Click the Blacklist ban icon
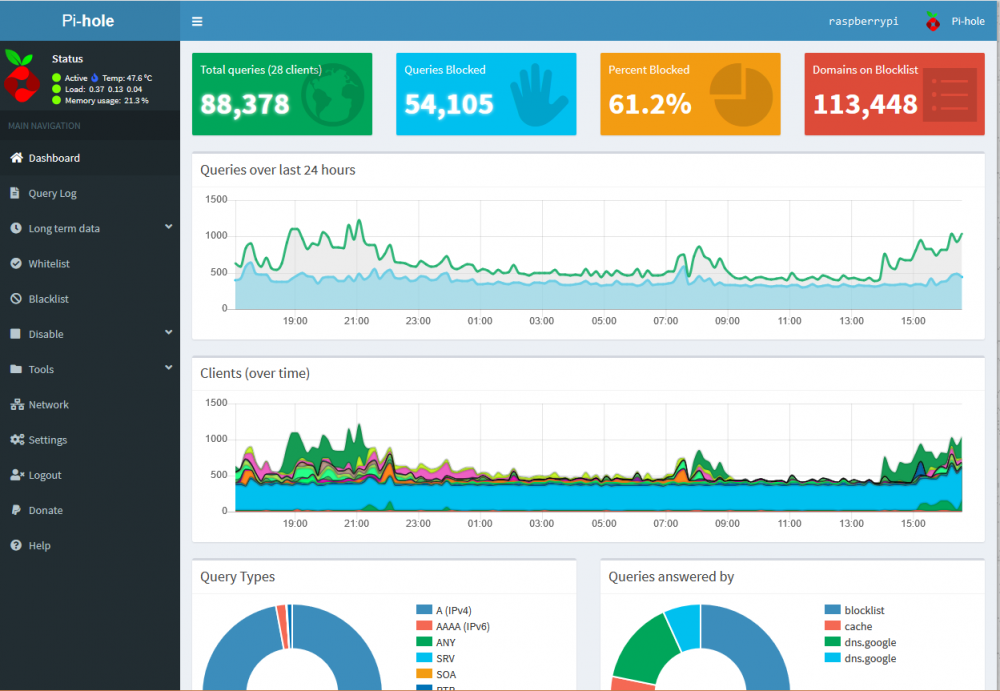 16,298
